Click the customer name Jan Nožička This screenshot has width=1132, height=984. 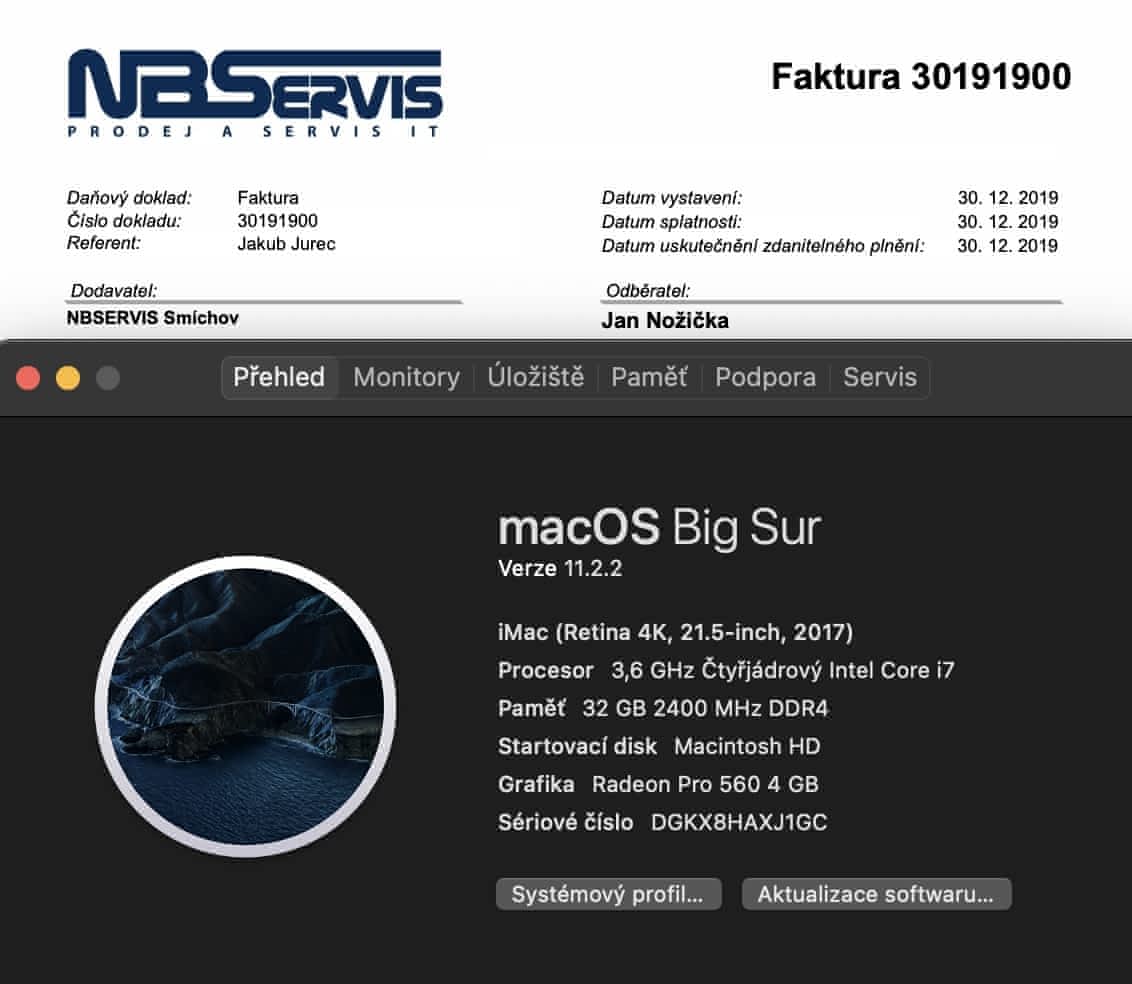point(665,321)
